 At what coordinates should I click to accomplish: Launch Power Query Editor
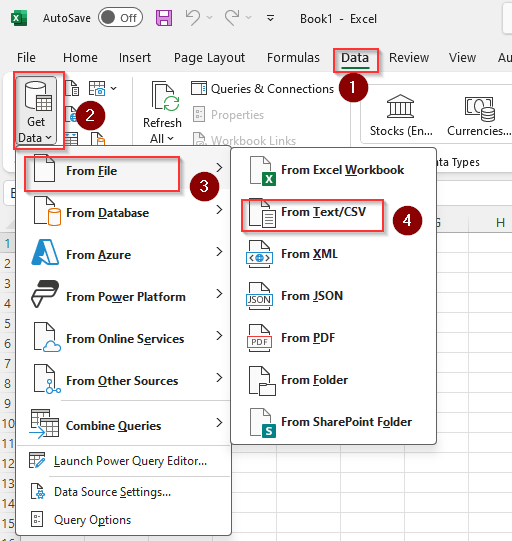124,461
